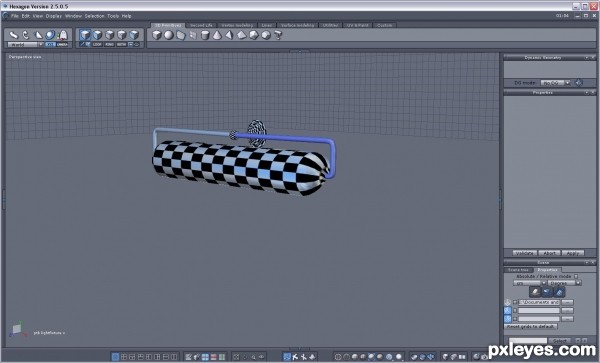Switch to the Second Life tab

coord(201,25)
